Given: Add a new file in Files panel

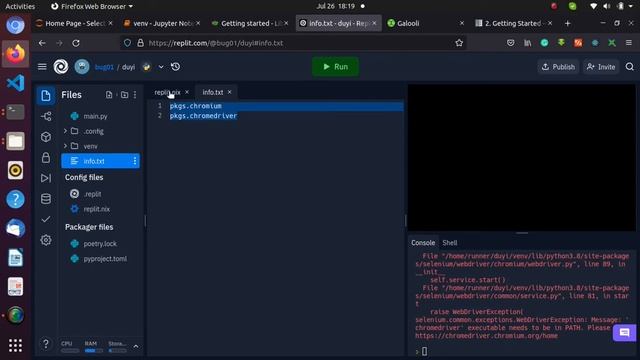Looking at the screenshot, I should coord(109,95).
